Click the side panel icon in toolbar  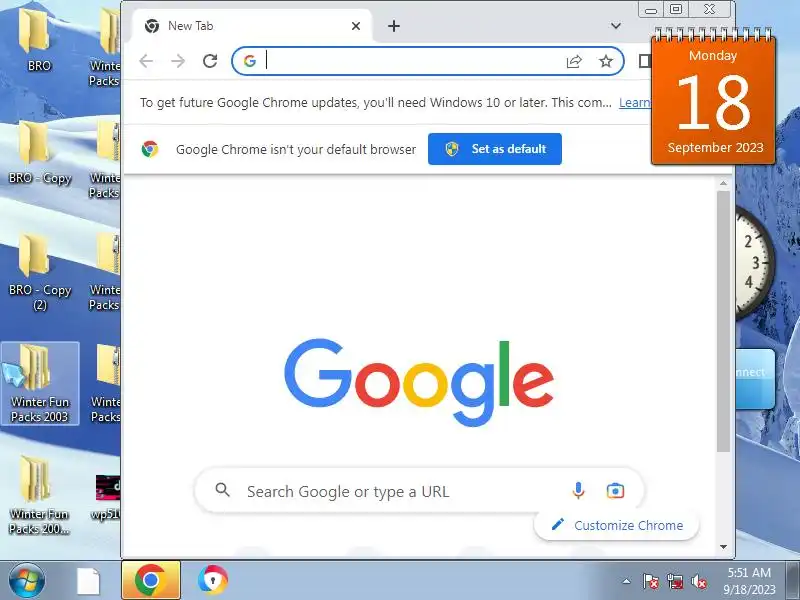(x=645, y=61)
